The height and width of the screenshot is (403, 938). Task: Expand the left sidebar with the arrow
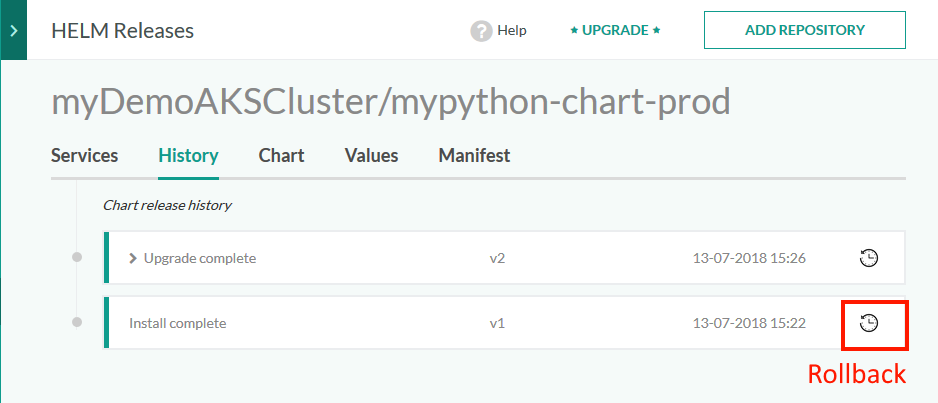coord(14,31)
